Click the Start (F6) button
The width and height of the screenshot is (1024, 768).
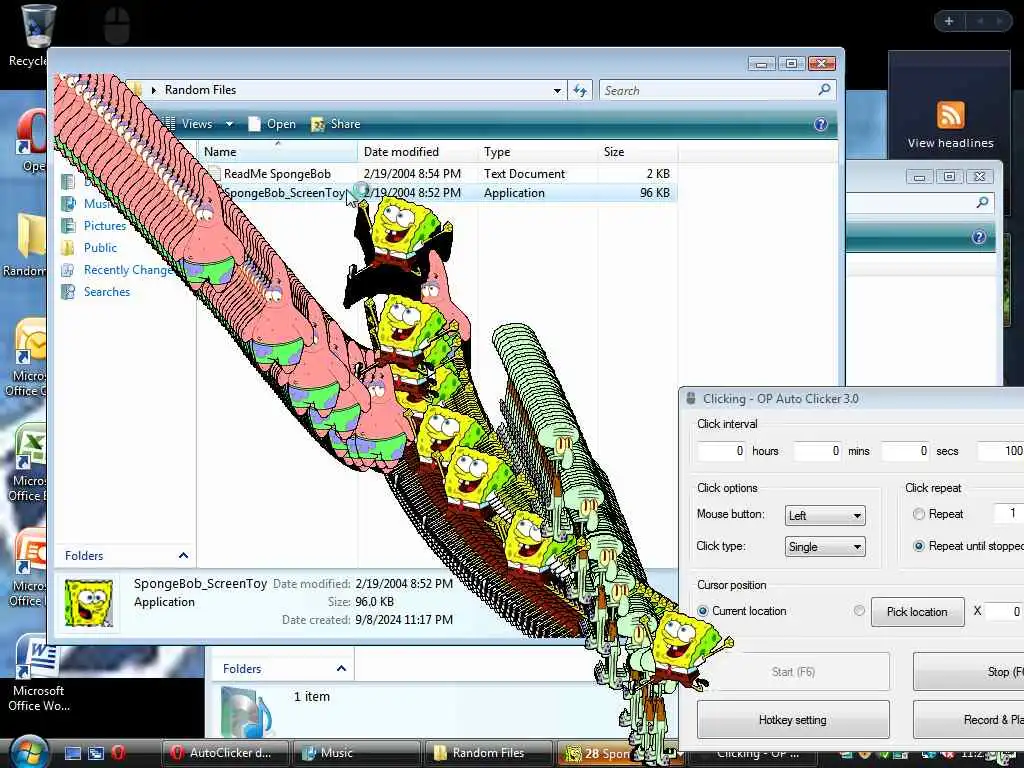point(793,671)
